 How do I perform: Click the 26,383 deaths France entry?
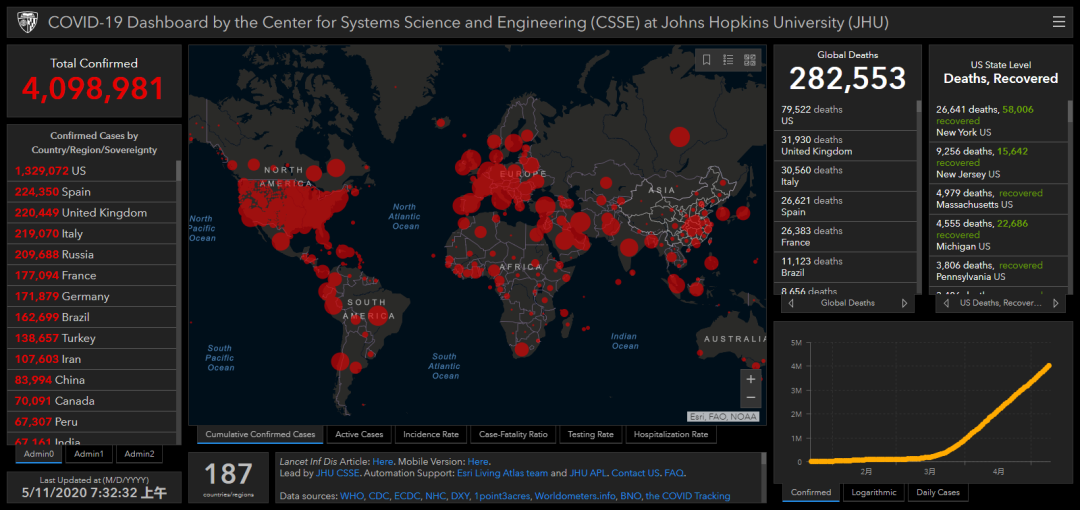[x=846, y=236]
